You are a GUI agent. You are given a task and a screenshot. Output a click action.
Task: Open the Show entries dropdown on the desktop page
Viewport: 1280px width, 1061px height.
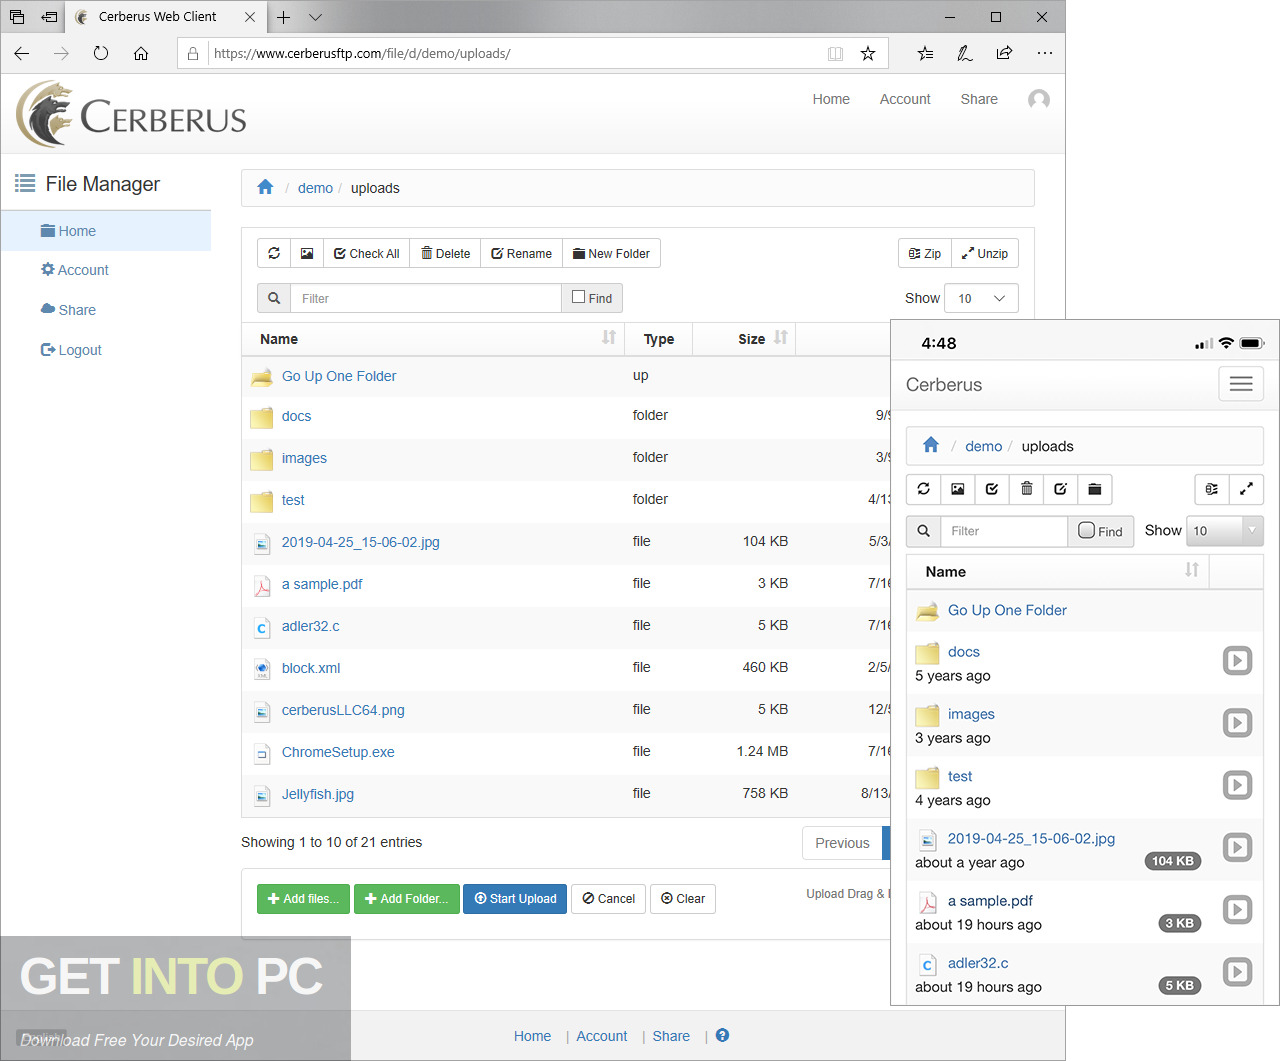coord(981,298)
